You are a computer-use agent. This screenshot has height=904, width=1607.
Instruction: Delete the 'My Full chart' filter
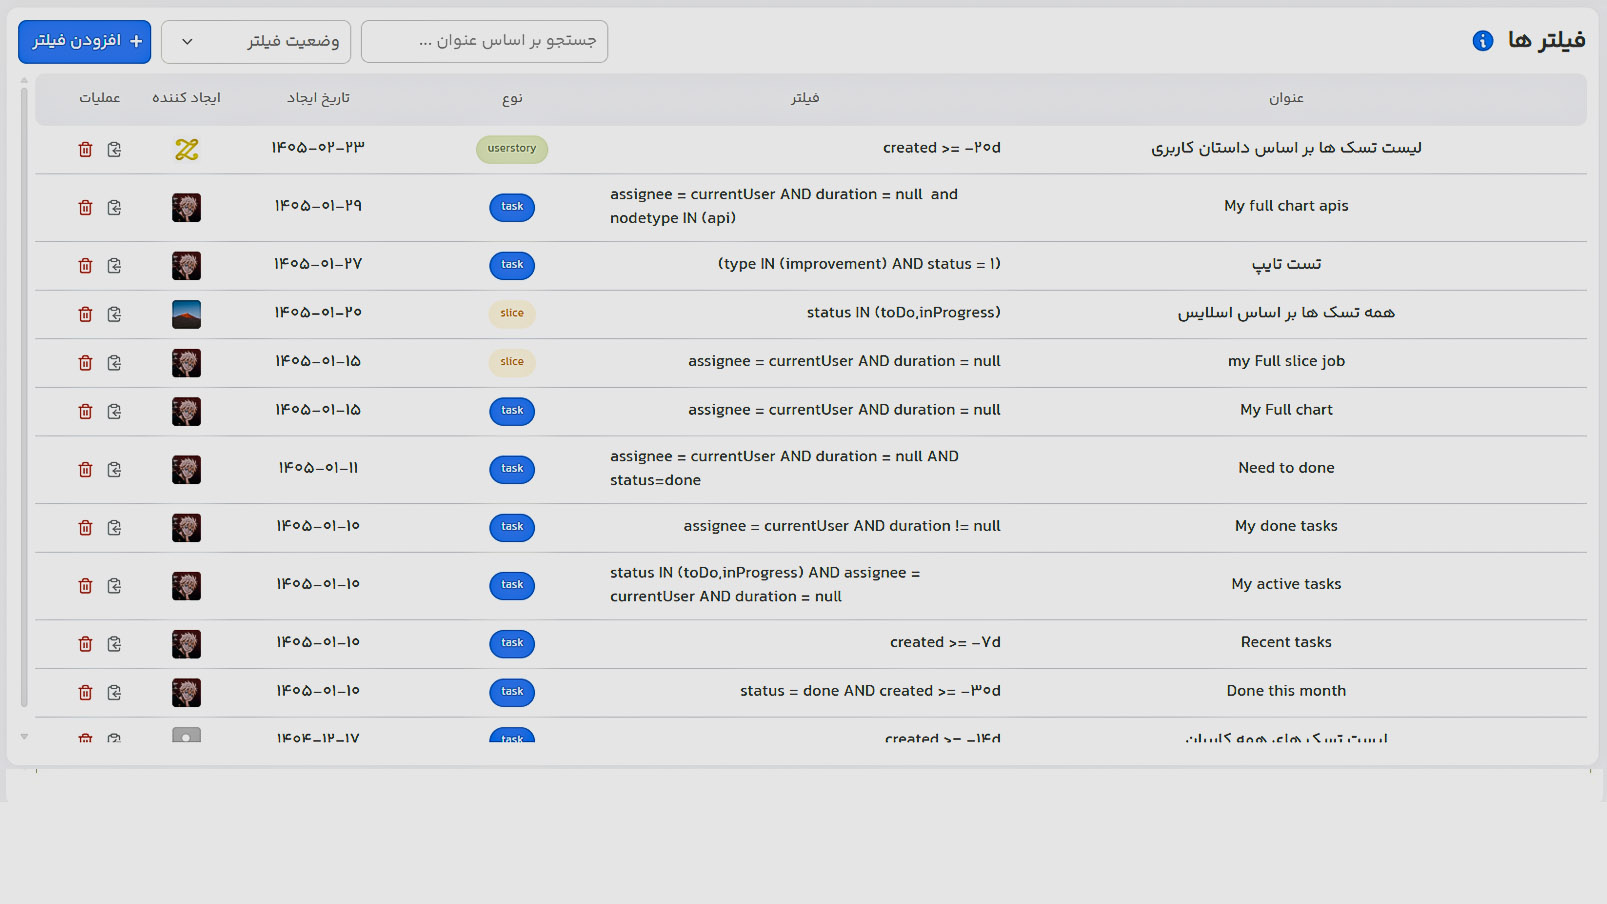tap(85, 412)
